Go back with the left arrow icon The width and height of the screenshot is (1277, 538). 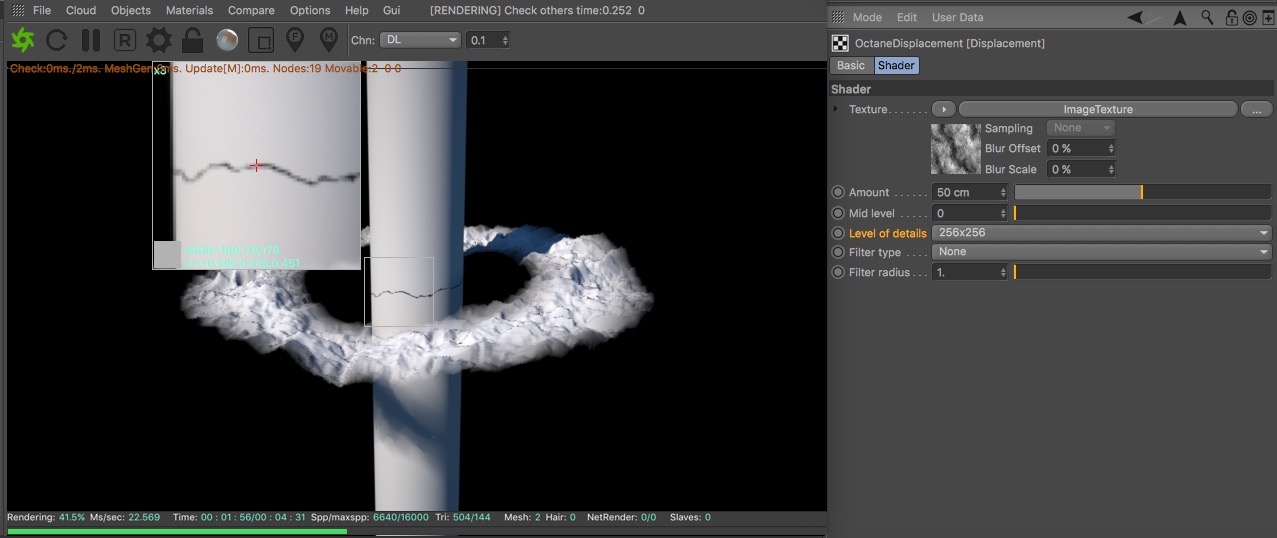[x=1135, y=17]
